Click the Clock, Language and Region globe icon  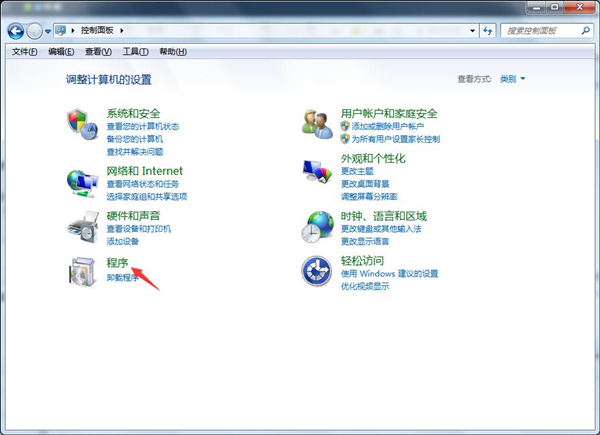[x=317, y=226]
